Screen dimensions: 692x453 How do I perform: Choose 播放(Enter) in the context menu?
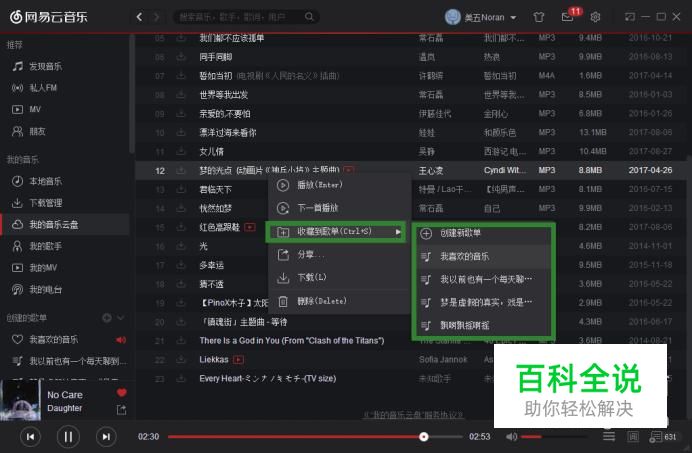coord(339,185)
